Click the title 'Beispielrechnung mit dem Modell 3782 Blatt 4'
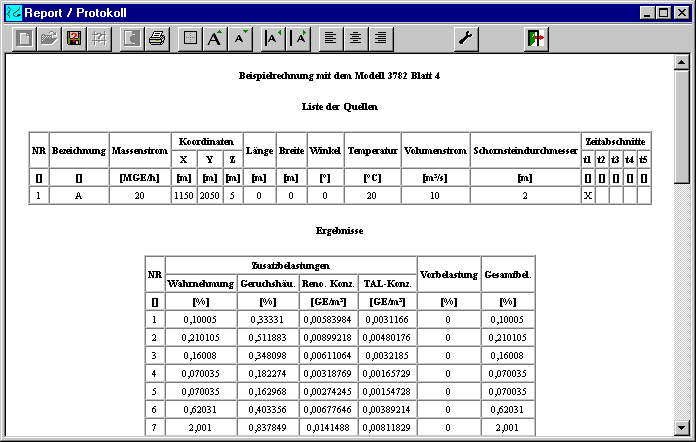 click(339, 75)
